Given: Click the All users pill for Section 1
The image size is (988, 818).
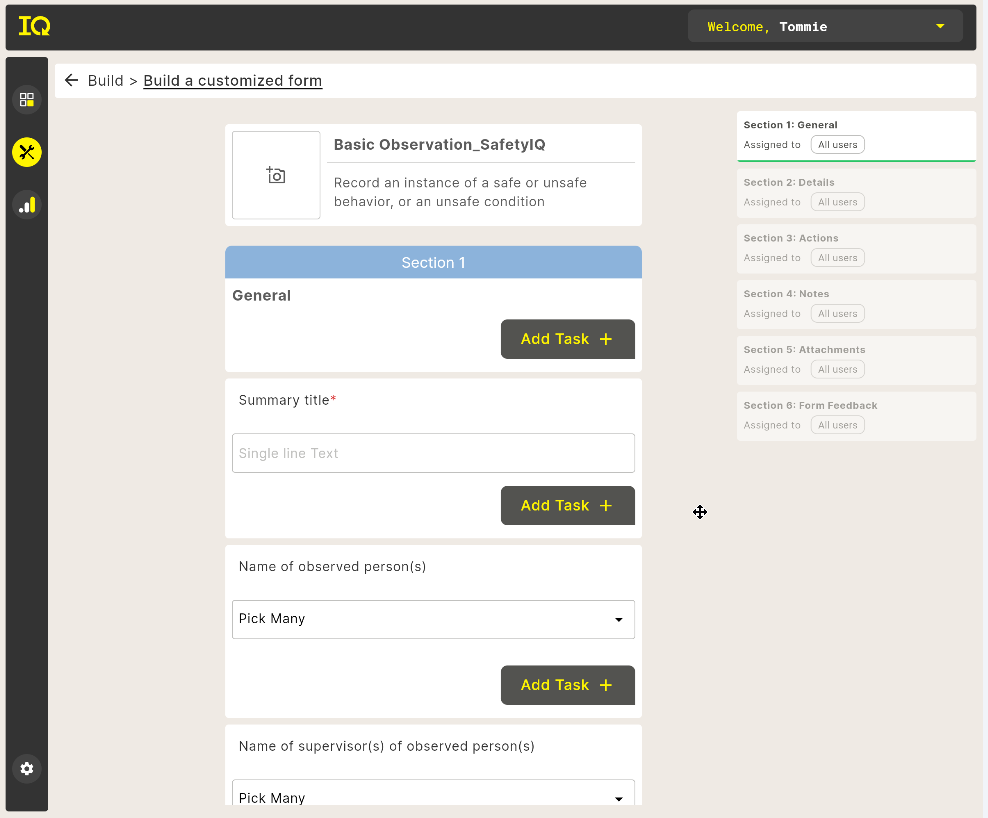Looking at the screenshot, I should [837, 144].
